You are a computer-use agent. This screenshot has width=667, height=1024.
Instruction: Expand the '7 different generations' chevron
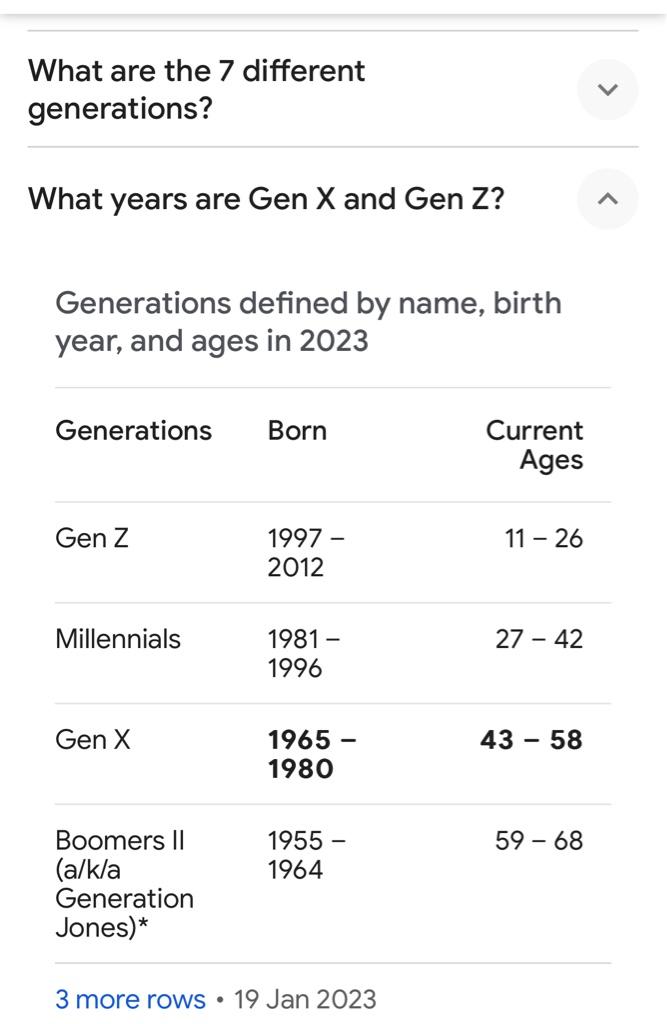click(x=608, y=89)
